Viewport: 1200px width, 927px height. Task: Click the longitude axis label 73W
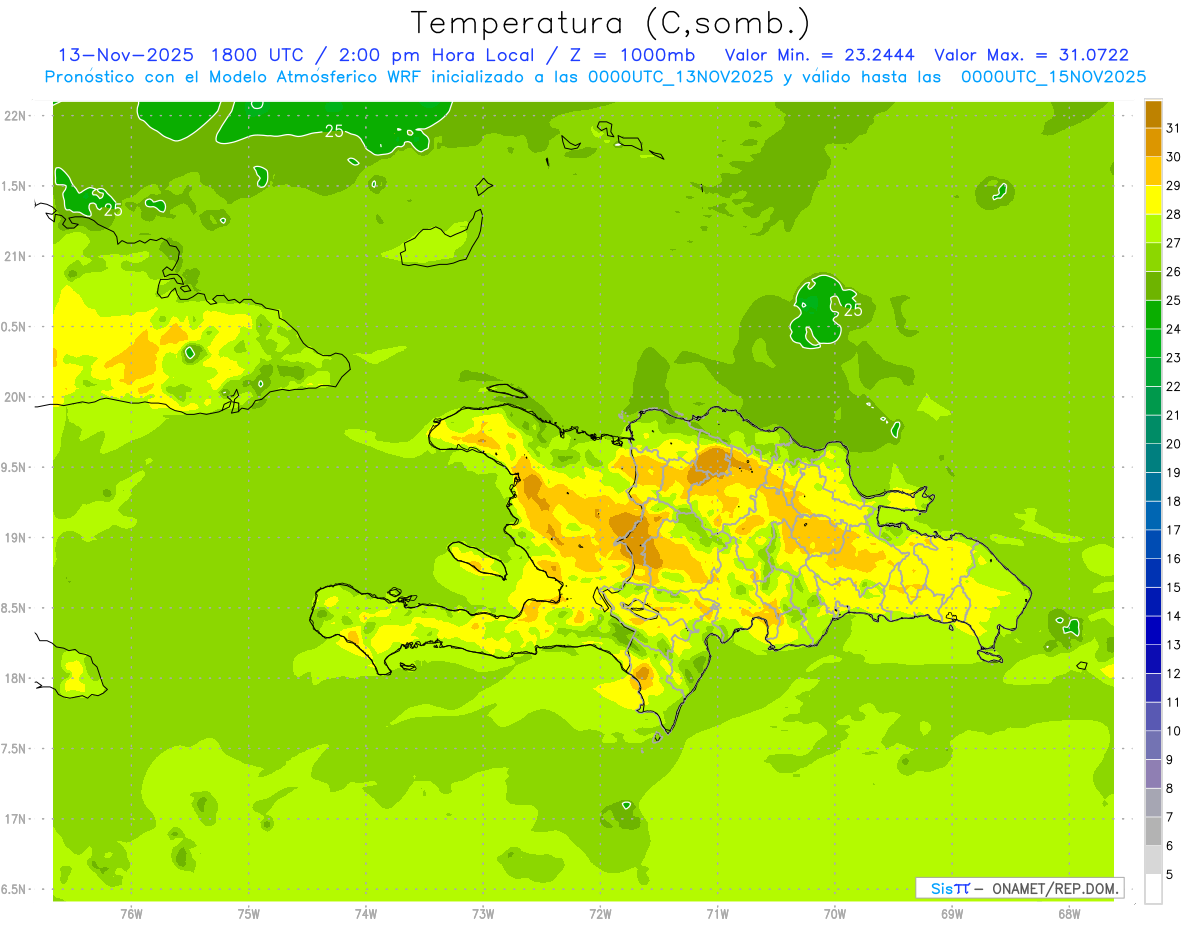pyautogui.click(x=483, y=914)
